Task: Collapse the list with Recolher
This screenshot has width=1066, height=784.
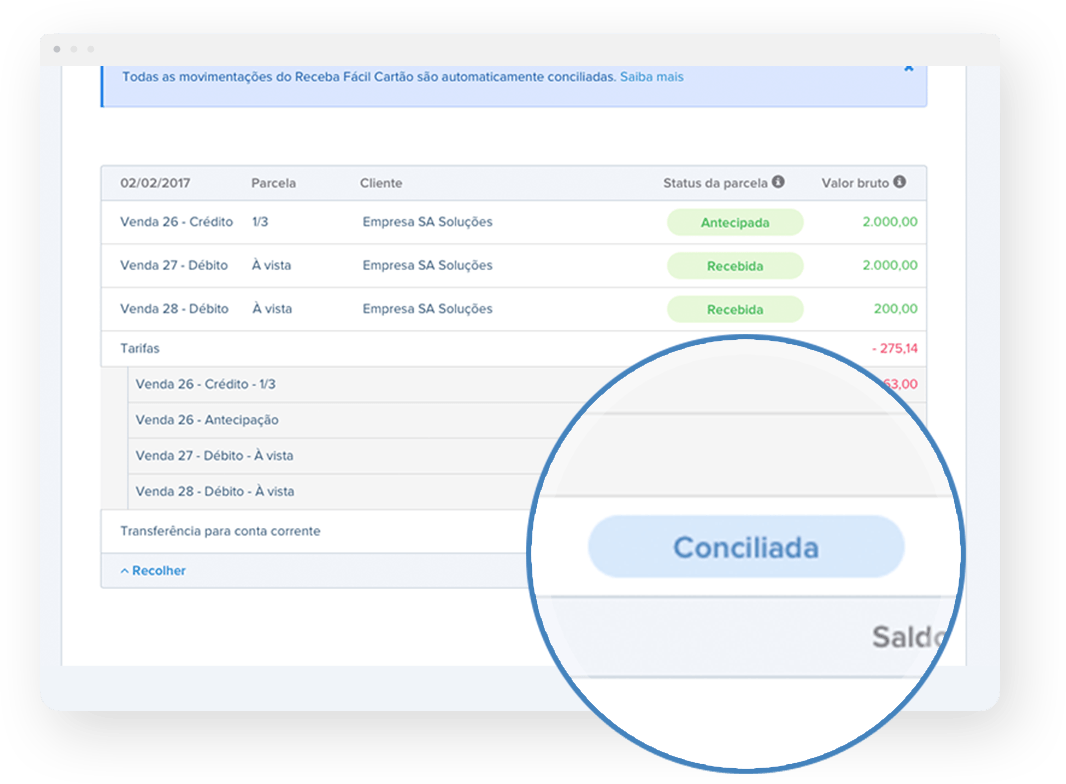Action: 153,570
